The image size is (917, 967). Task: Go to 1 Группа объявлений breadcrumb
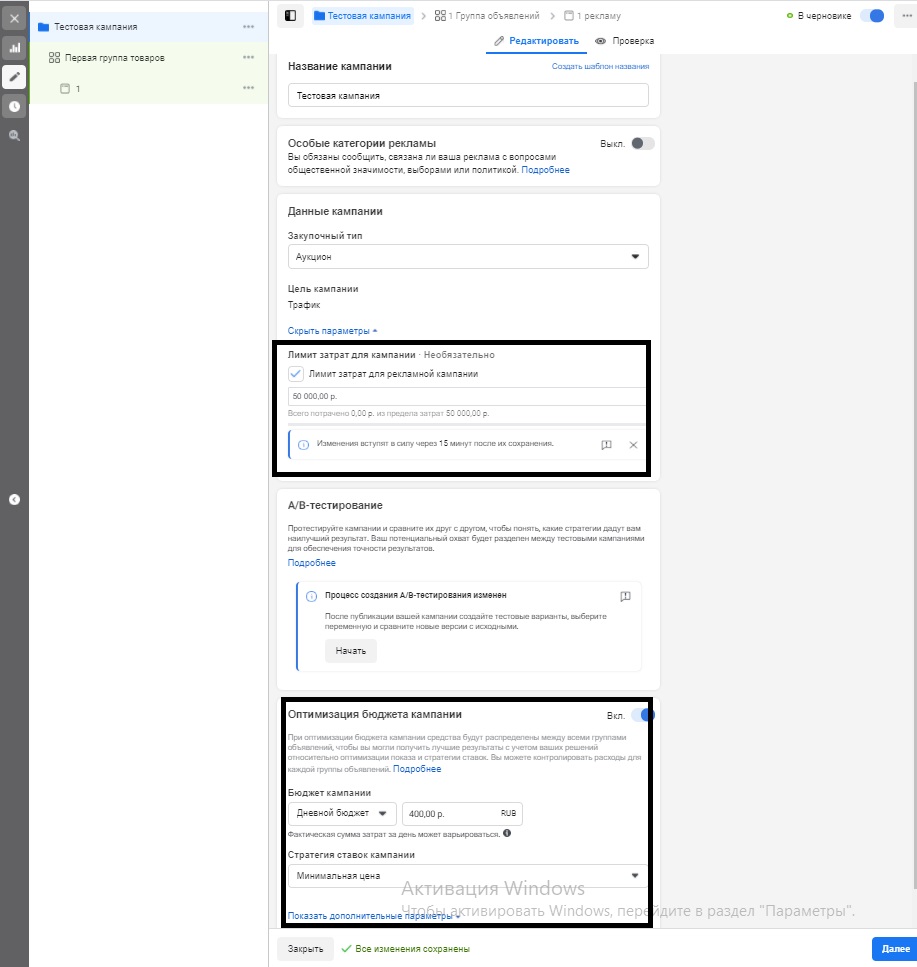[x=487, y=16]
